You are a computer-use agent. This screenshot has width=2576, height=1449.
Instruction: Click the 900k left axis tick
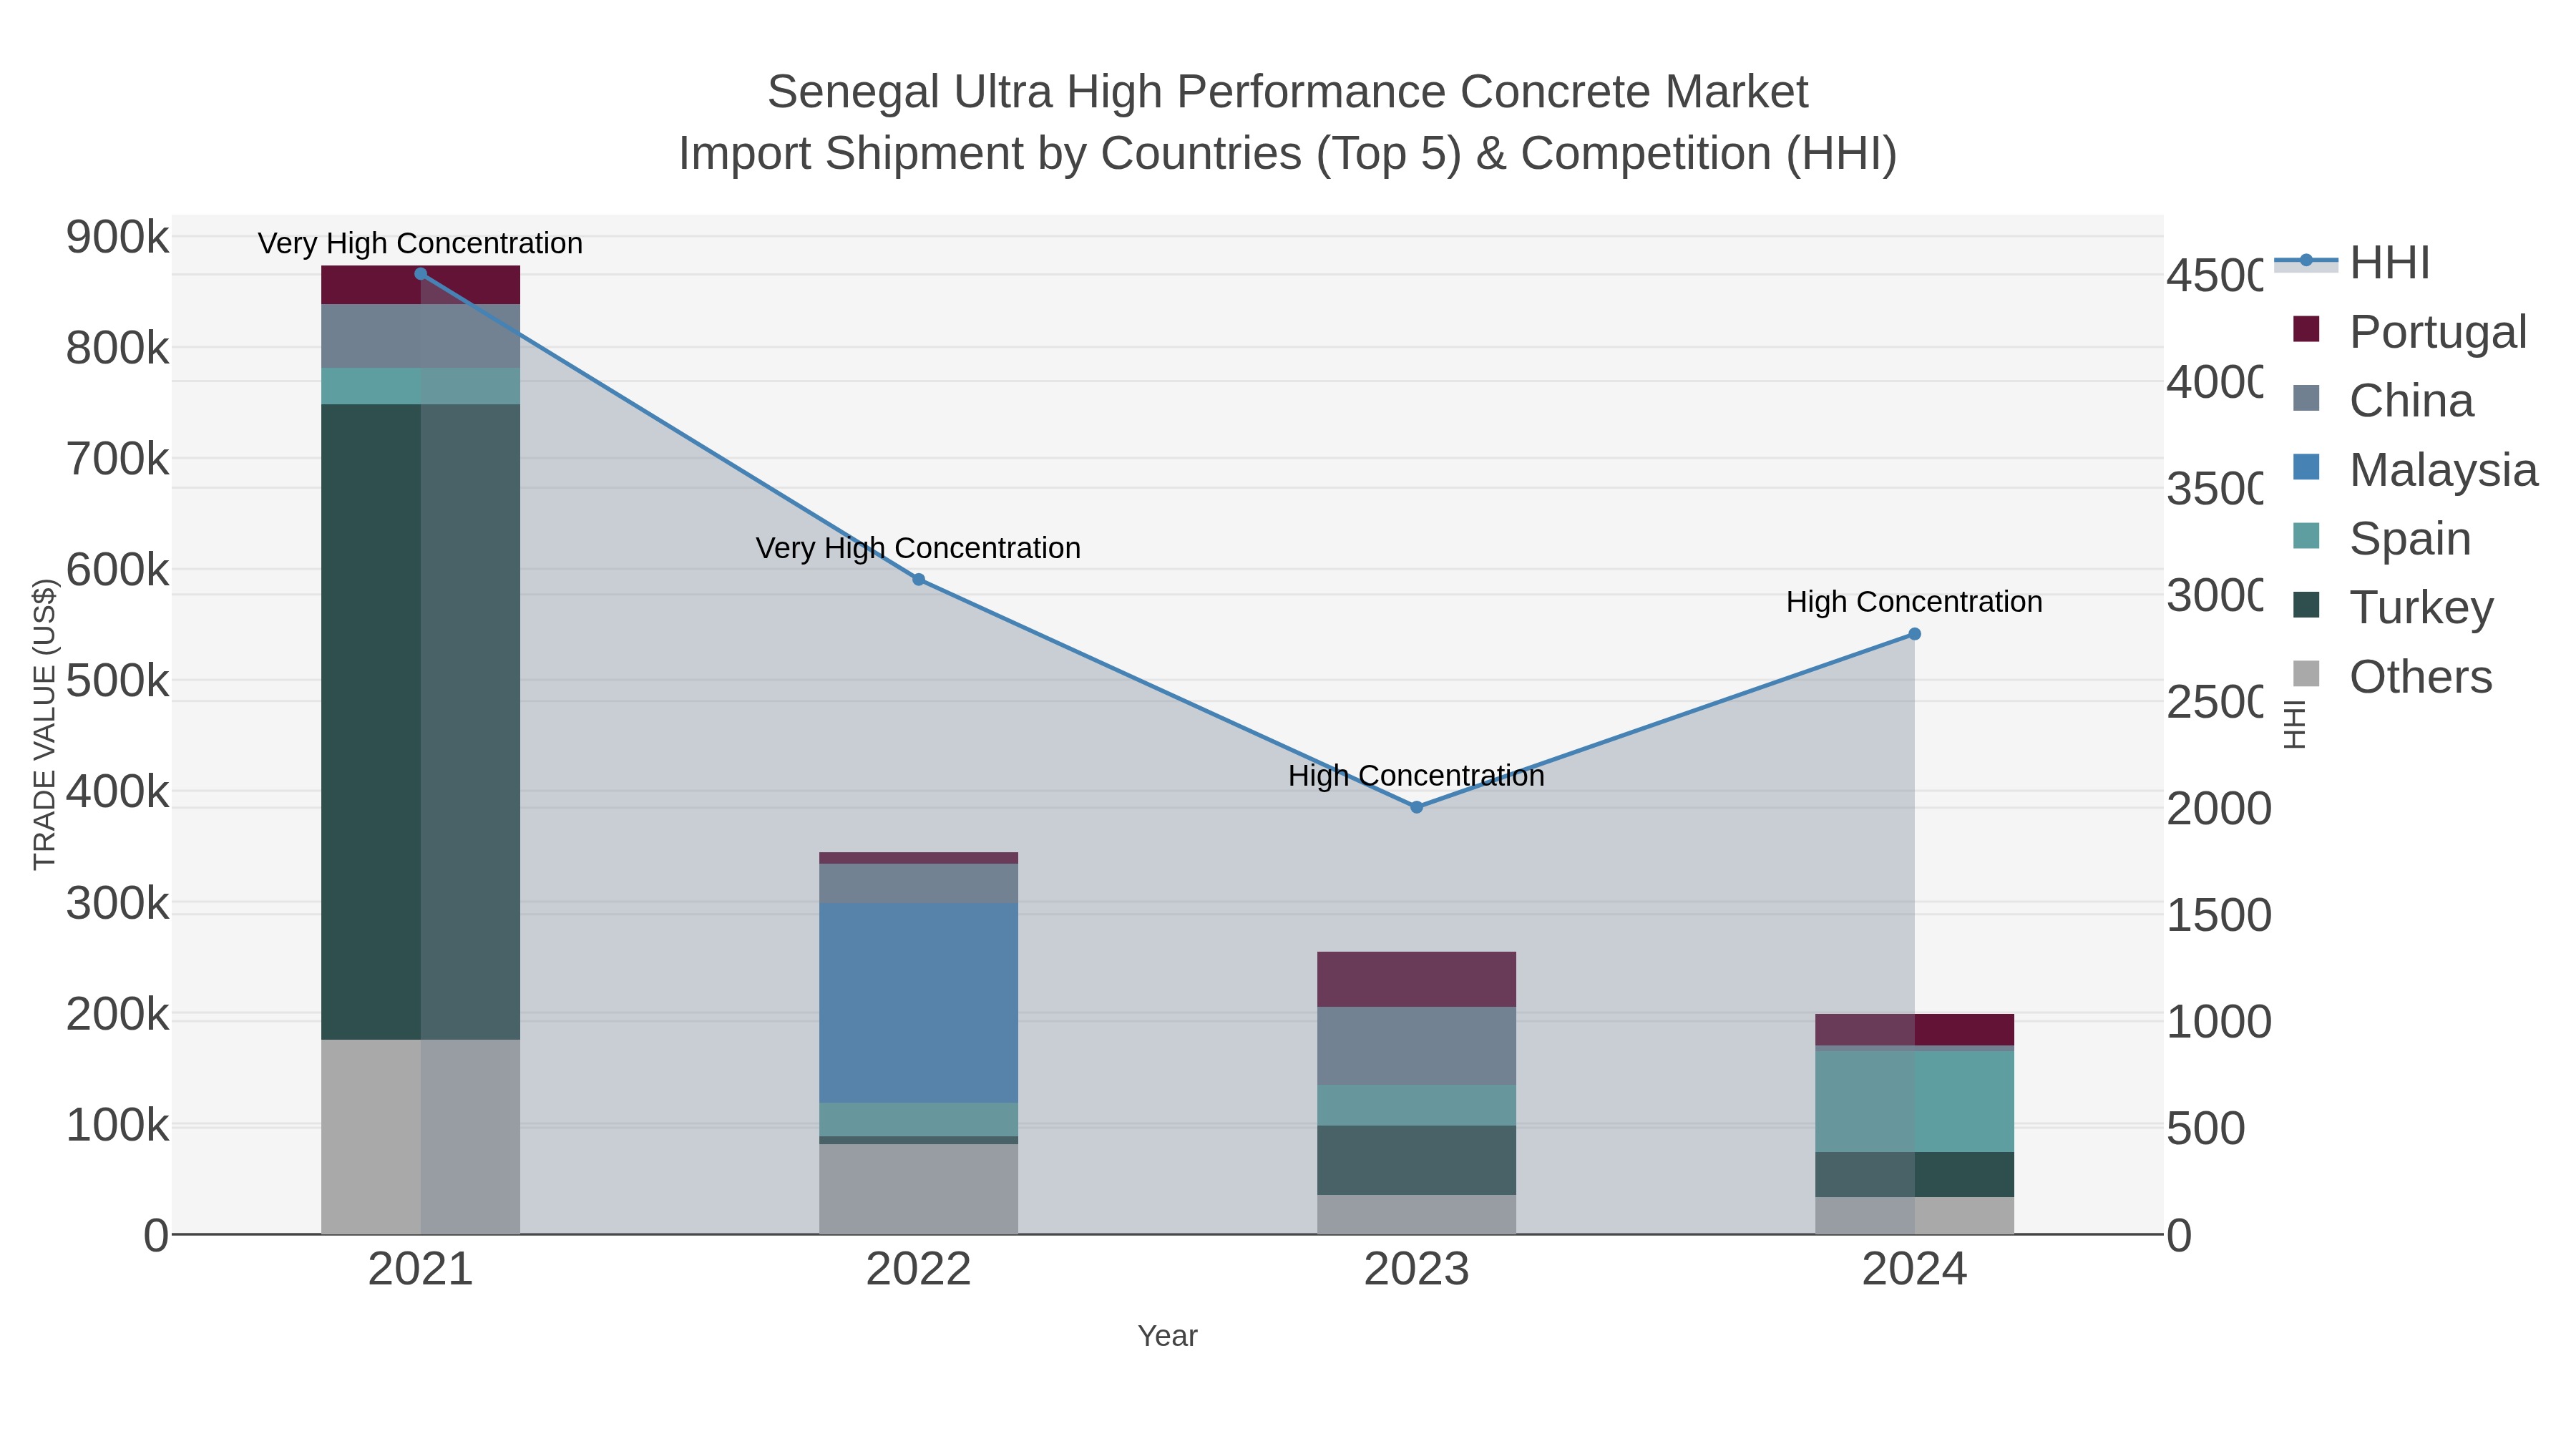click(x=118, y=238)
